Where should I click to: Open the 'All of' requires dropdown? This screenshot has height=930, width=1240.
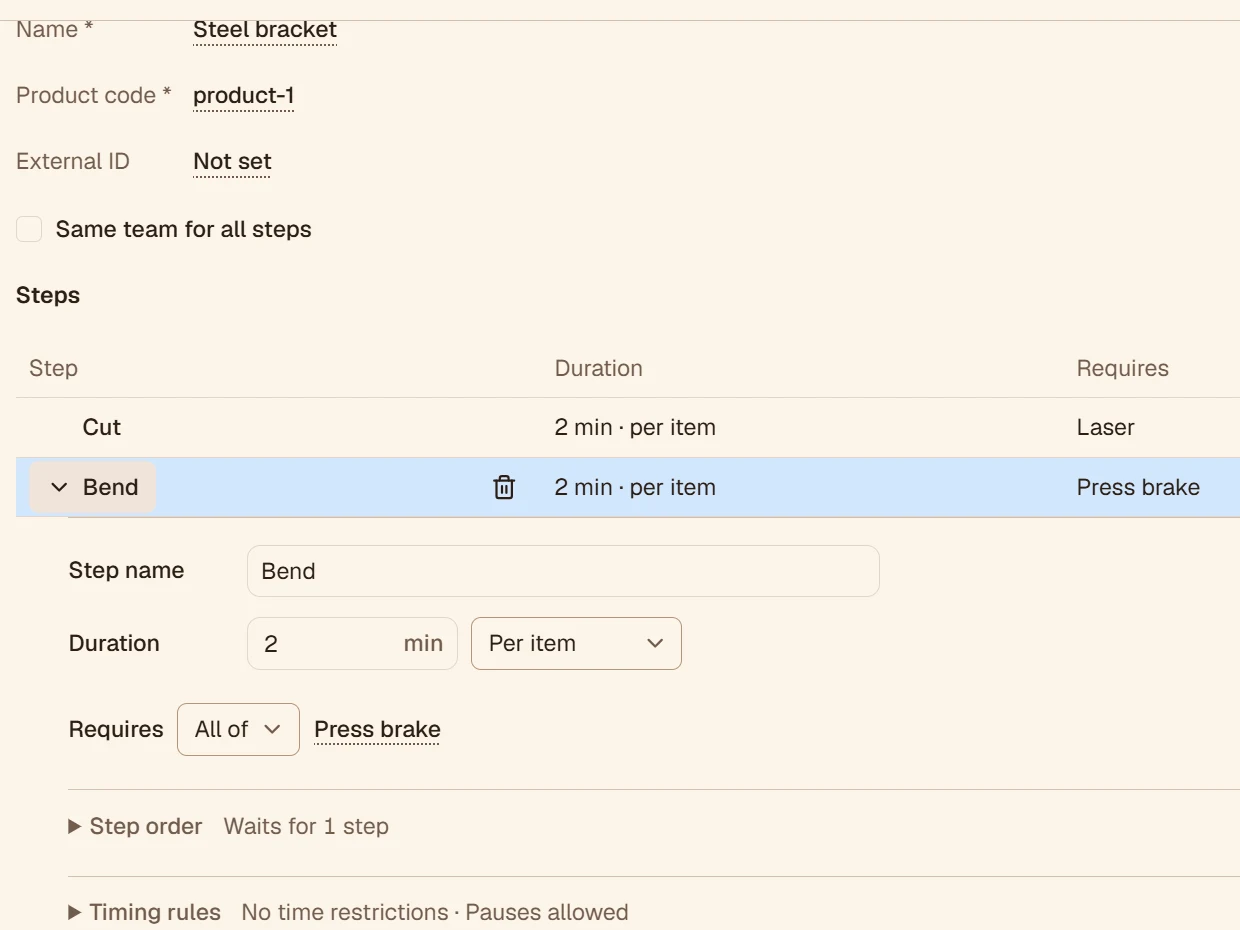[238, 730]
